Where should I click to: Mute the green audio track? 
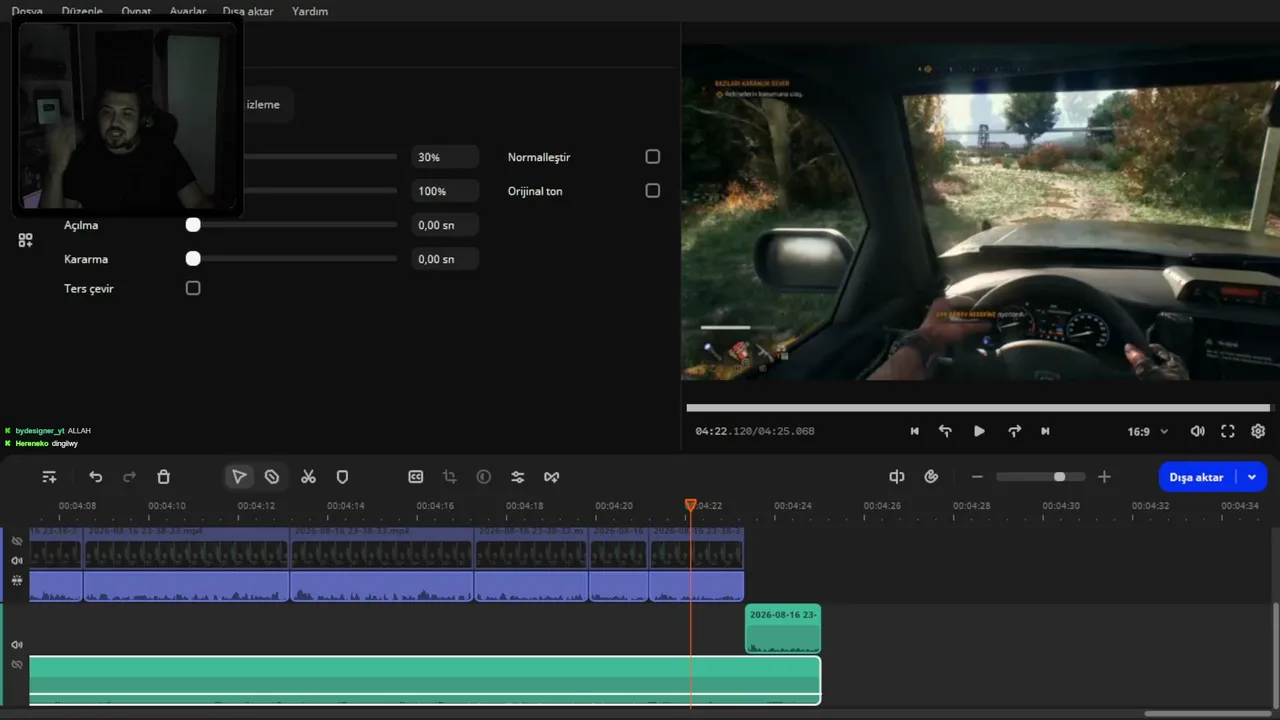click(x=17, y=645)
